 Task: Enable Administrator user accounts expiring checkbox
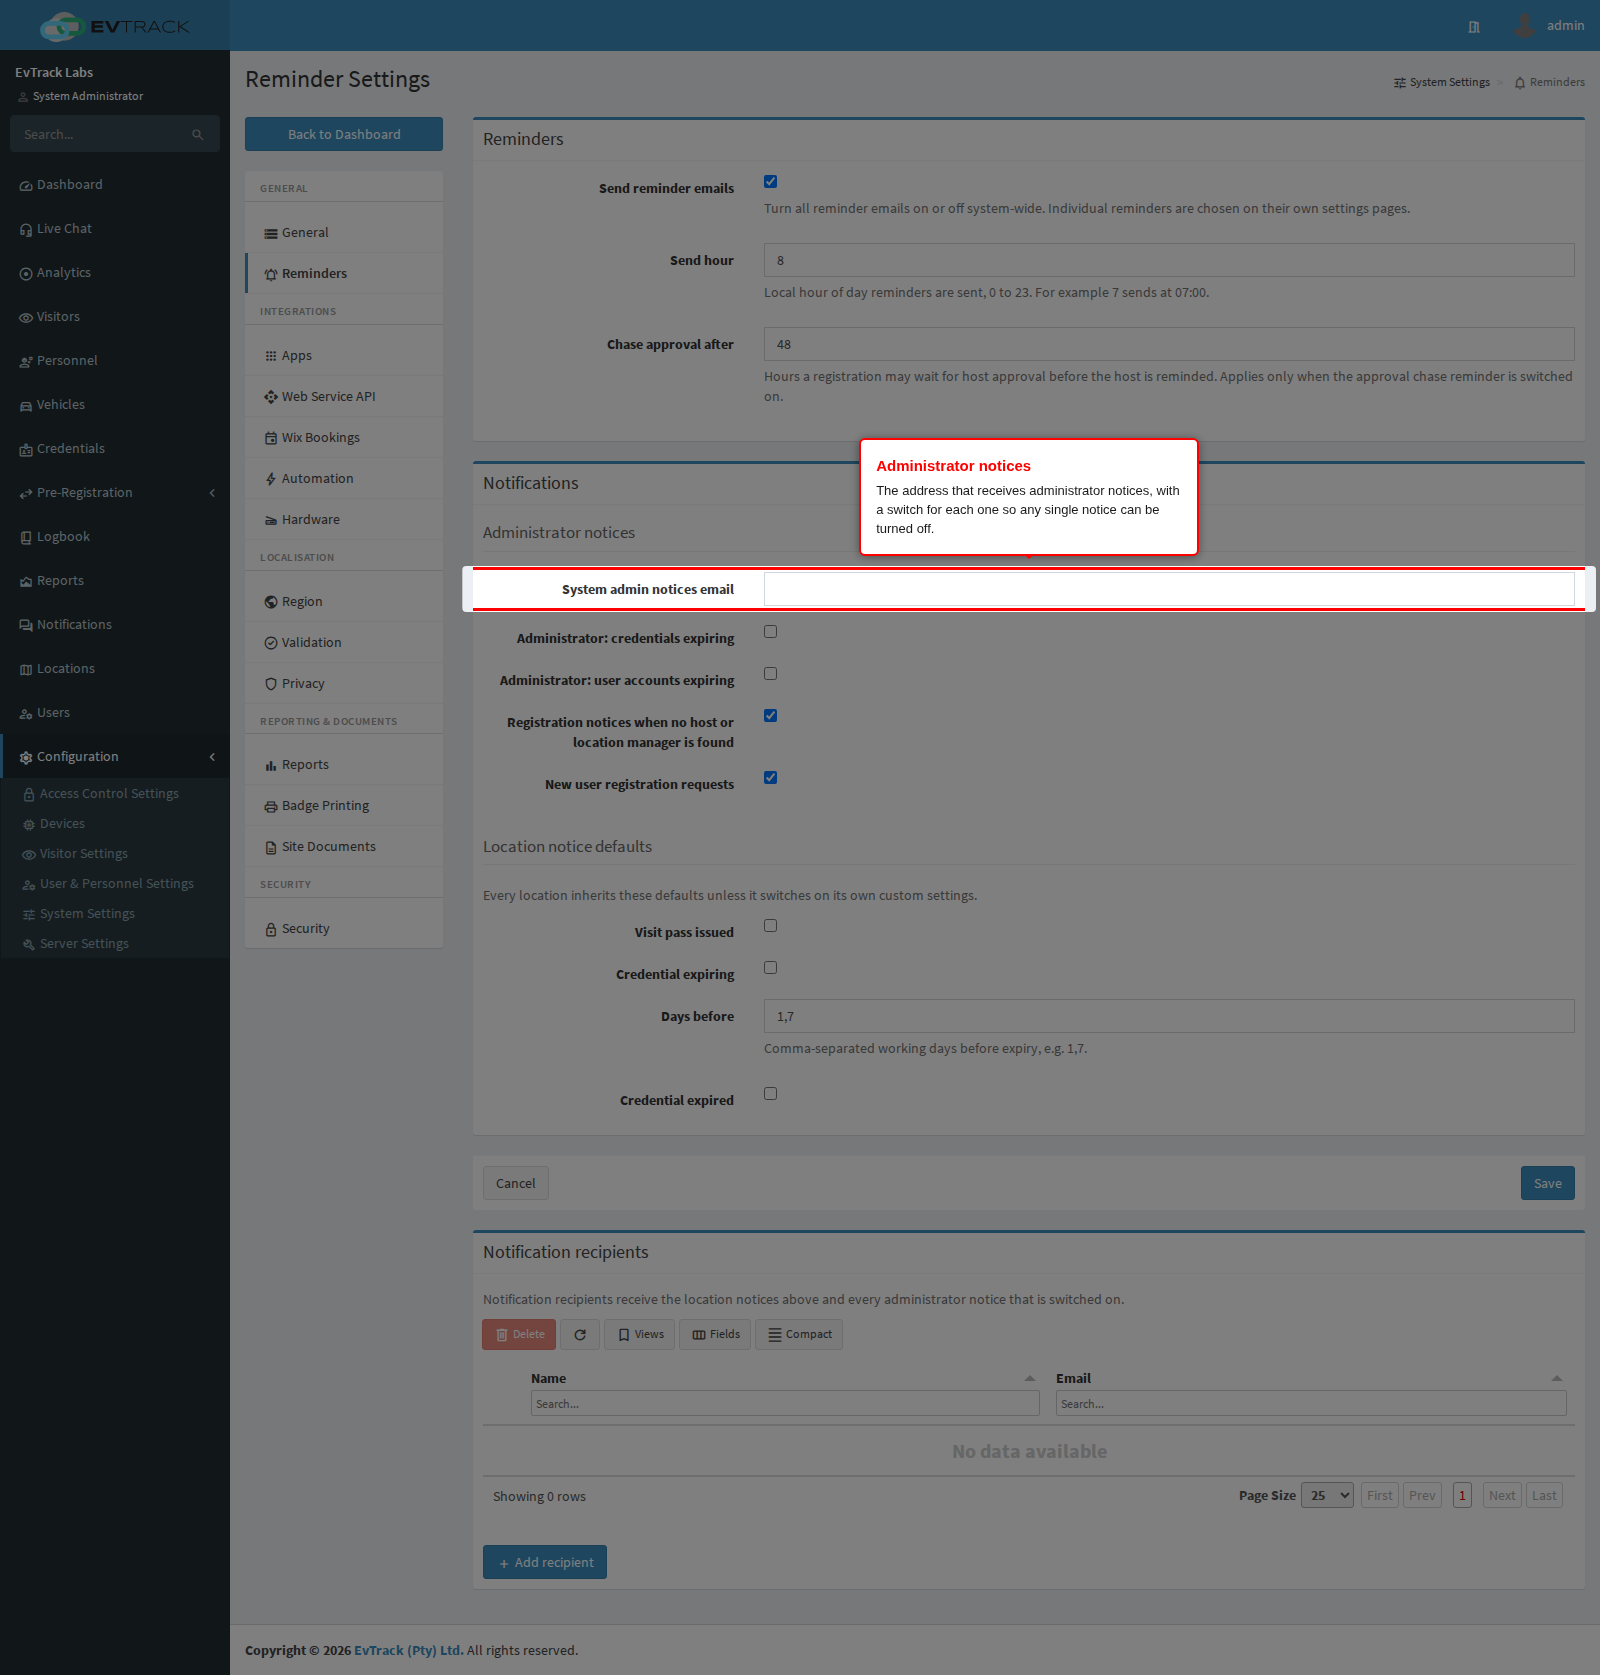[x=770, y=674]
